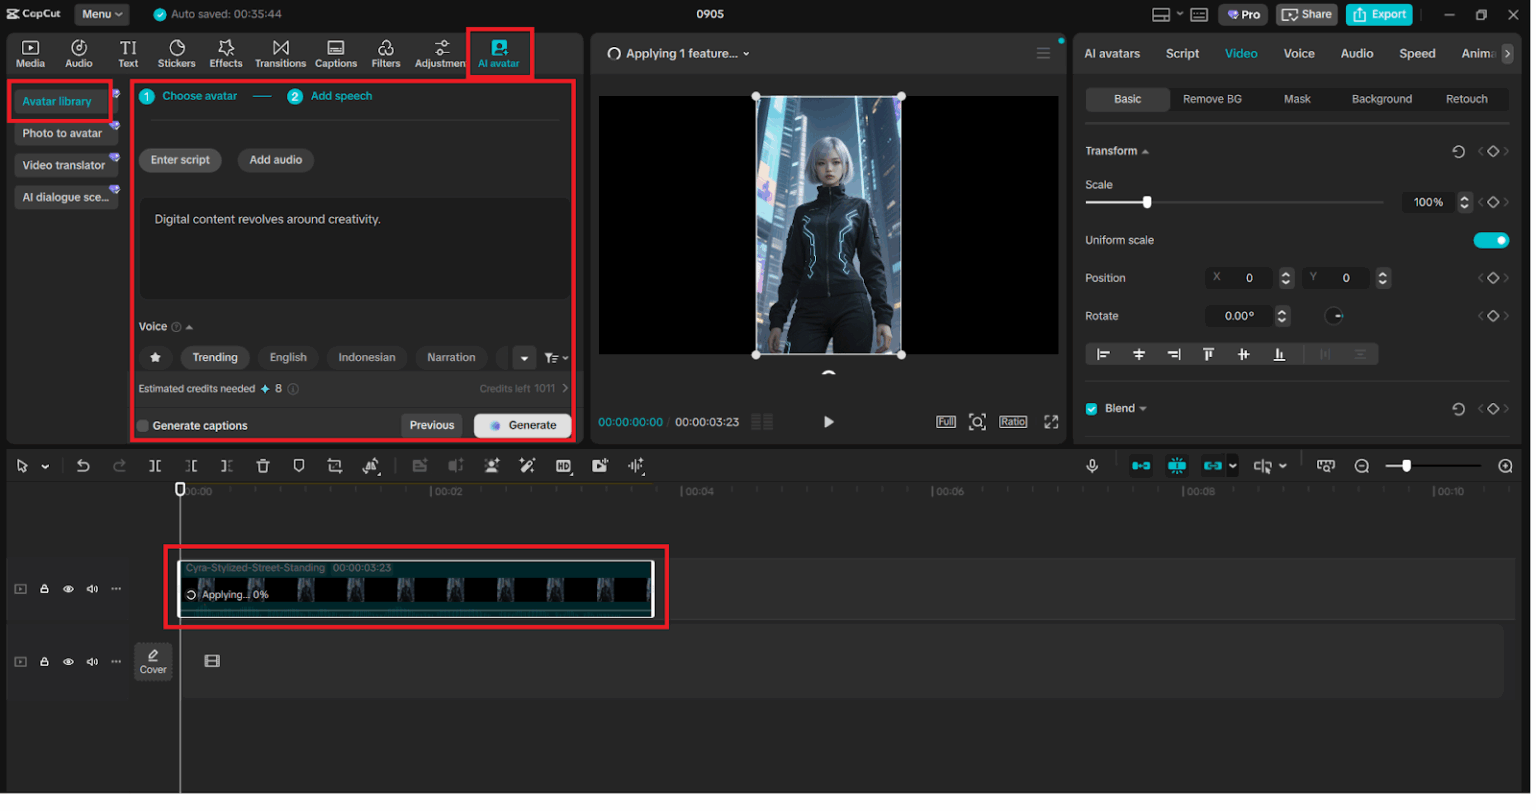Click the Generate button
Image resolution: width=1536 pixels, height=811 pixels.
coord(524,427)
